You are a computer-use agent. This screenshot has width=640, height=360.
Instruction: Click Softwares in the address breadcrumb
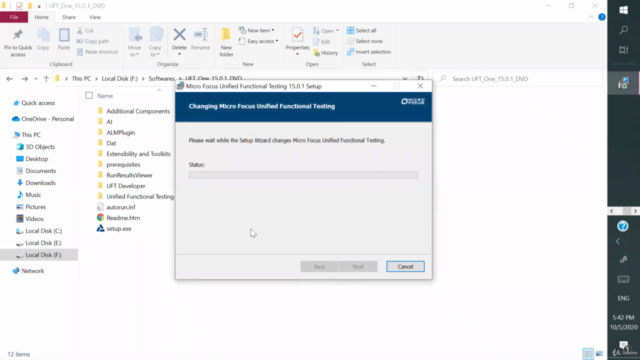pyautogui.click(x=161, y=79)
